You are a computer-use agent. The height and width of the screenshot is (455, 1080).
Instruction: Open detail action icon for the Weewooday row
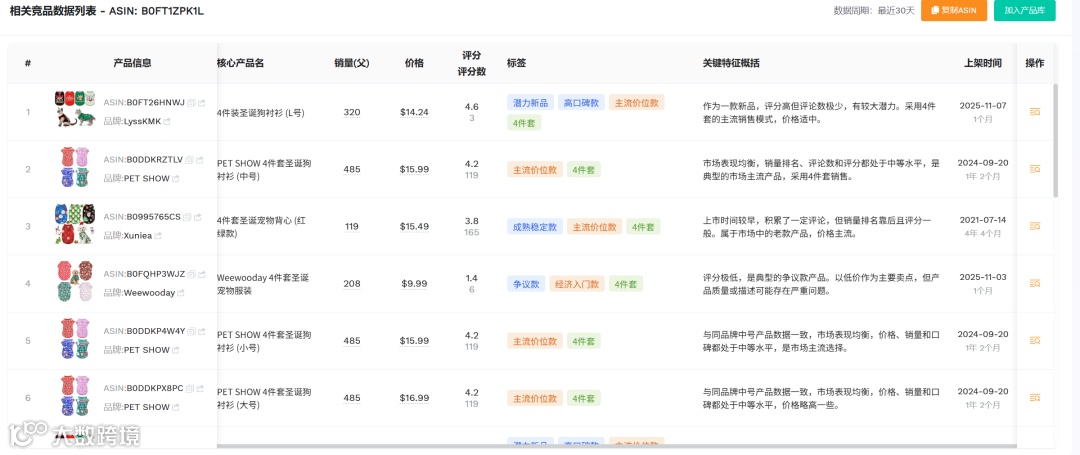(x=1035, y=283)
